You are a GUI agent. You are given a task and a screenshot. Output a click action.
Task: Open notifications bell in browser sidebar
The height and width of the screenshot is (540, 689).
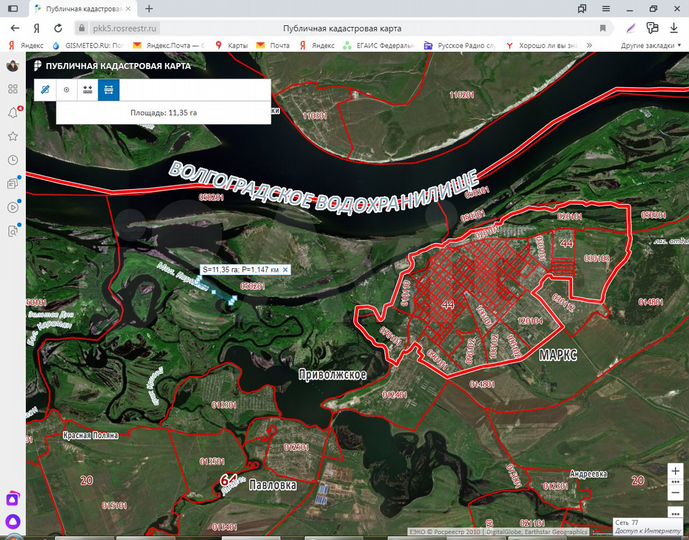13,113
